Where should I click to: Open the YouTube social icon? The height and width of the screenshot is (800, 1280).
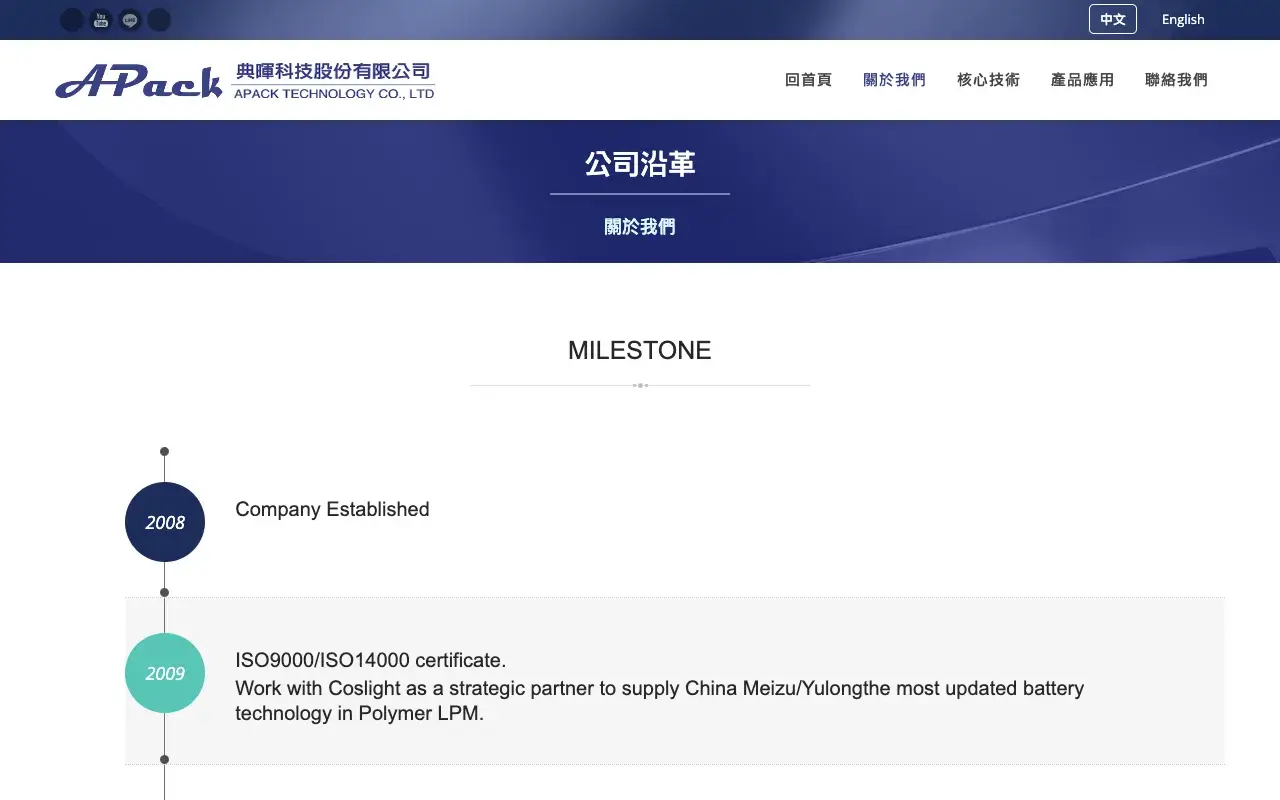[x=101, y=20]
